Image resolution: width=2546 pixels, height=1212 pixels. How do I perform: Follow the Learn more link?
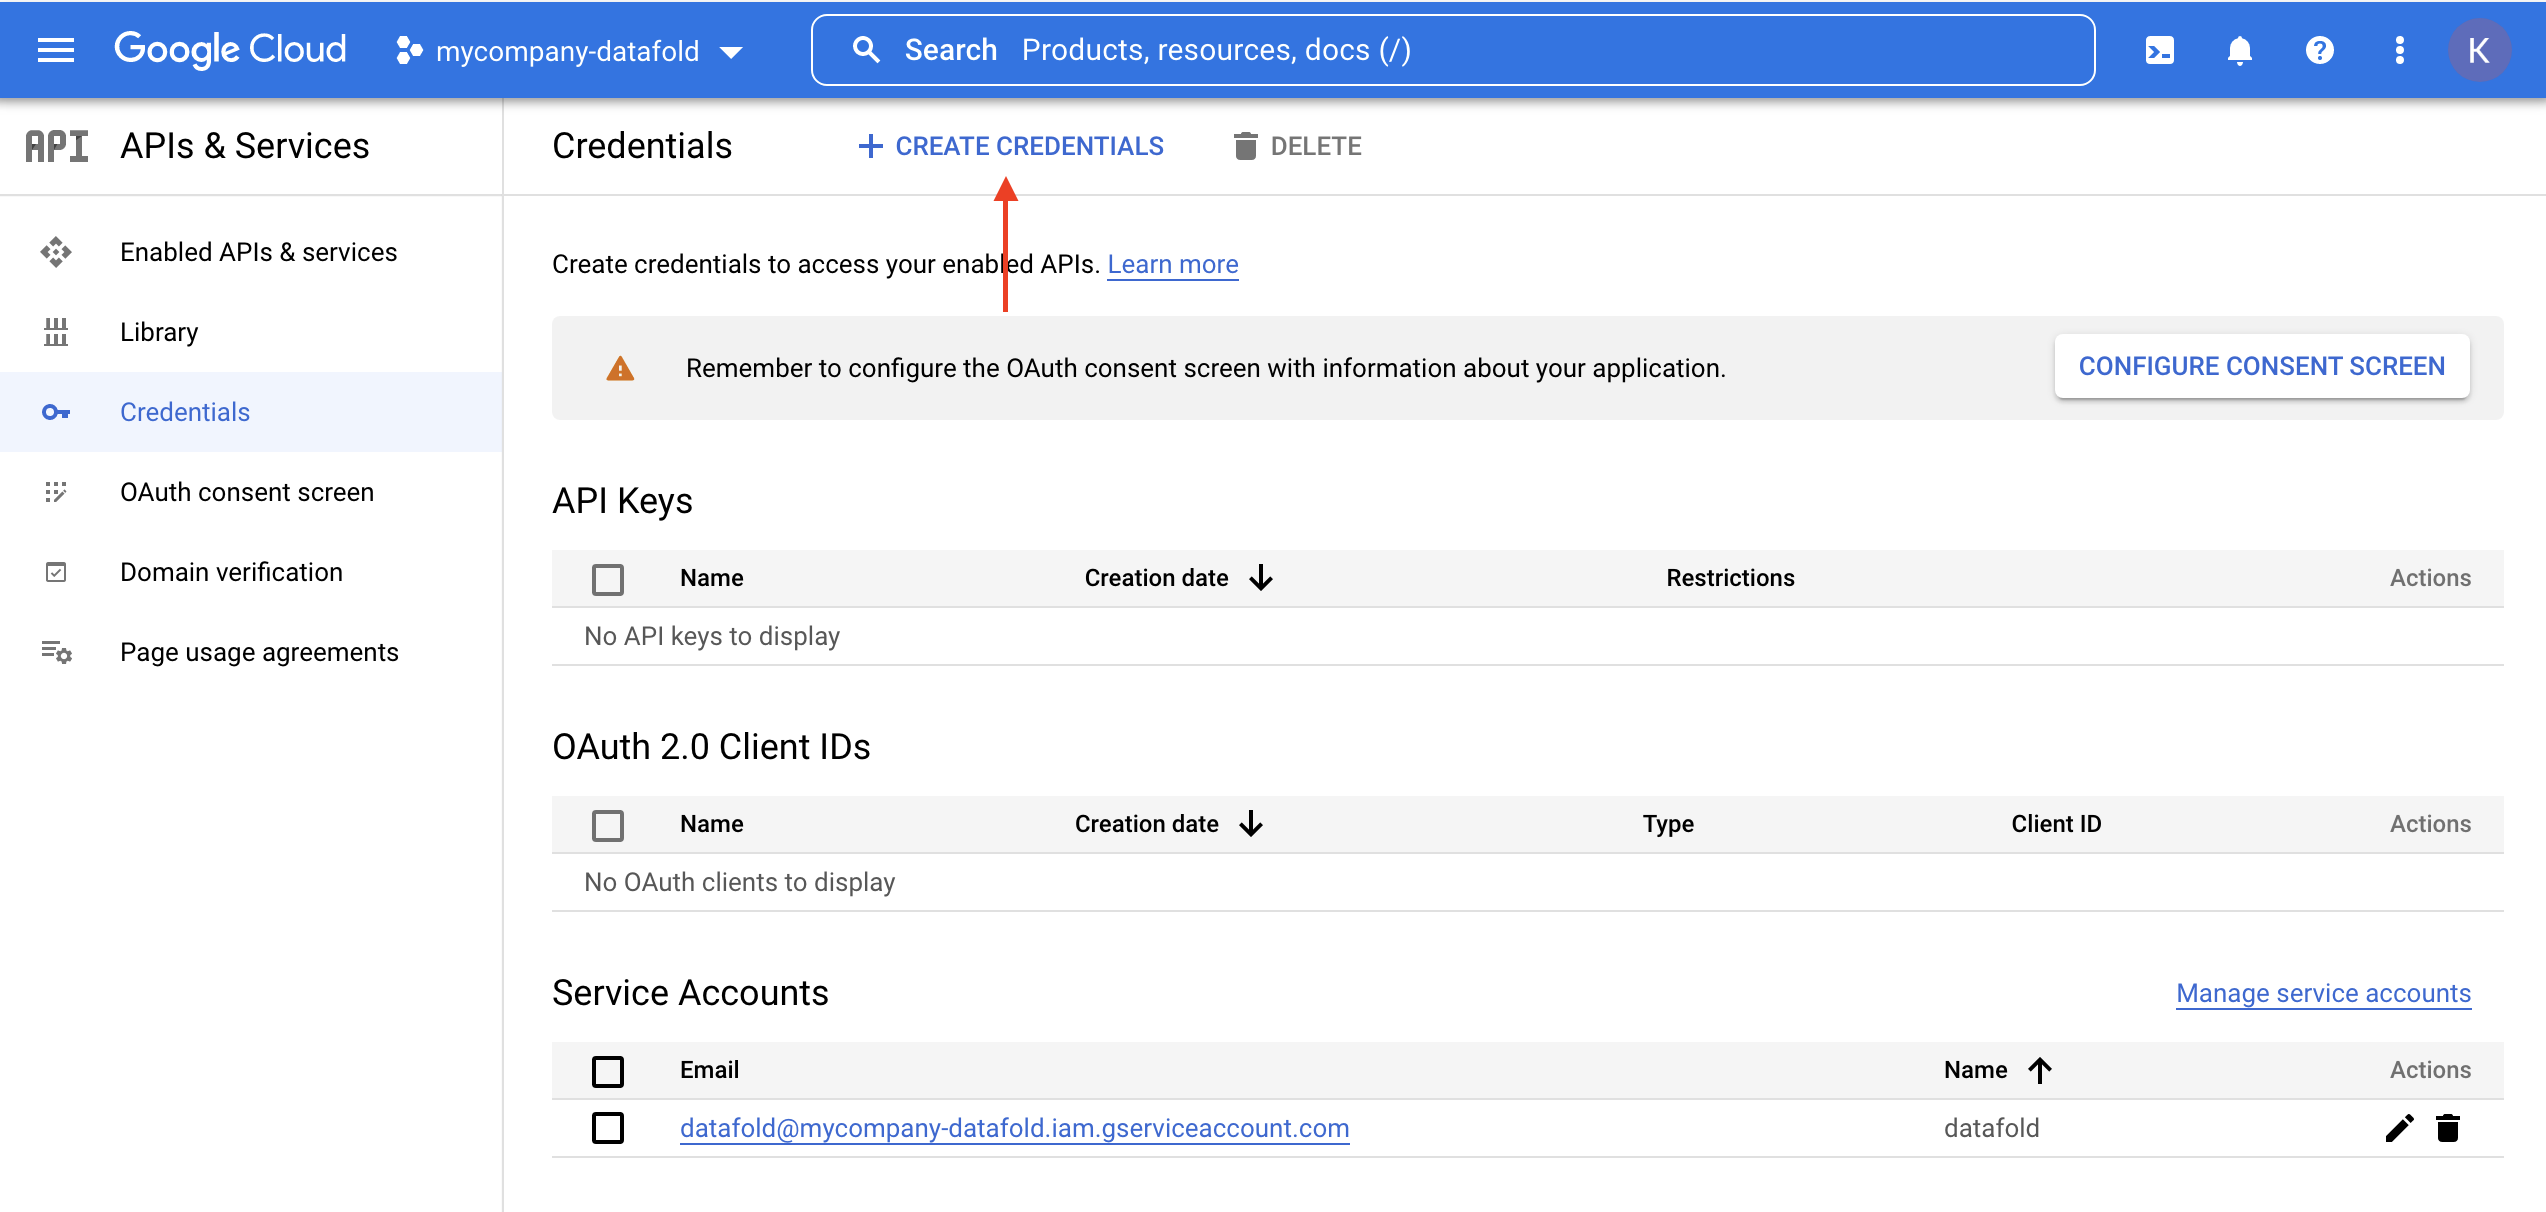click(1173, 264)
